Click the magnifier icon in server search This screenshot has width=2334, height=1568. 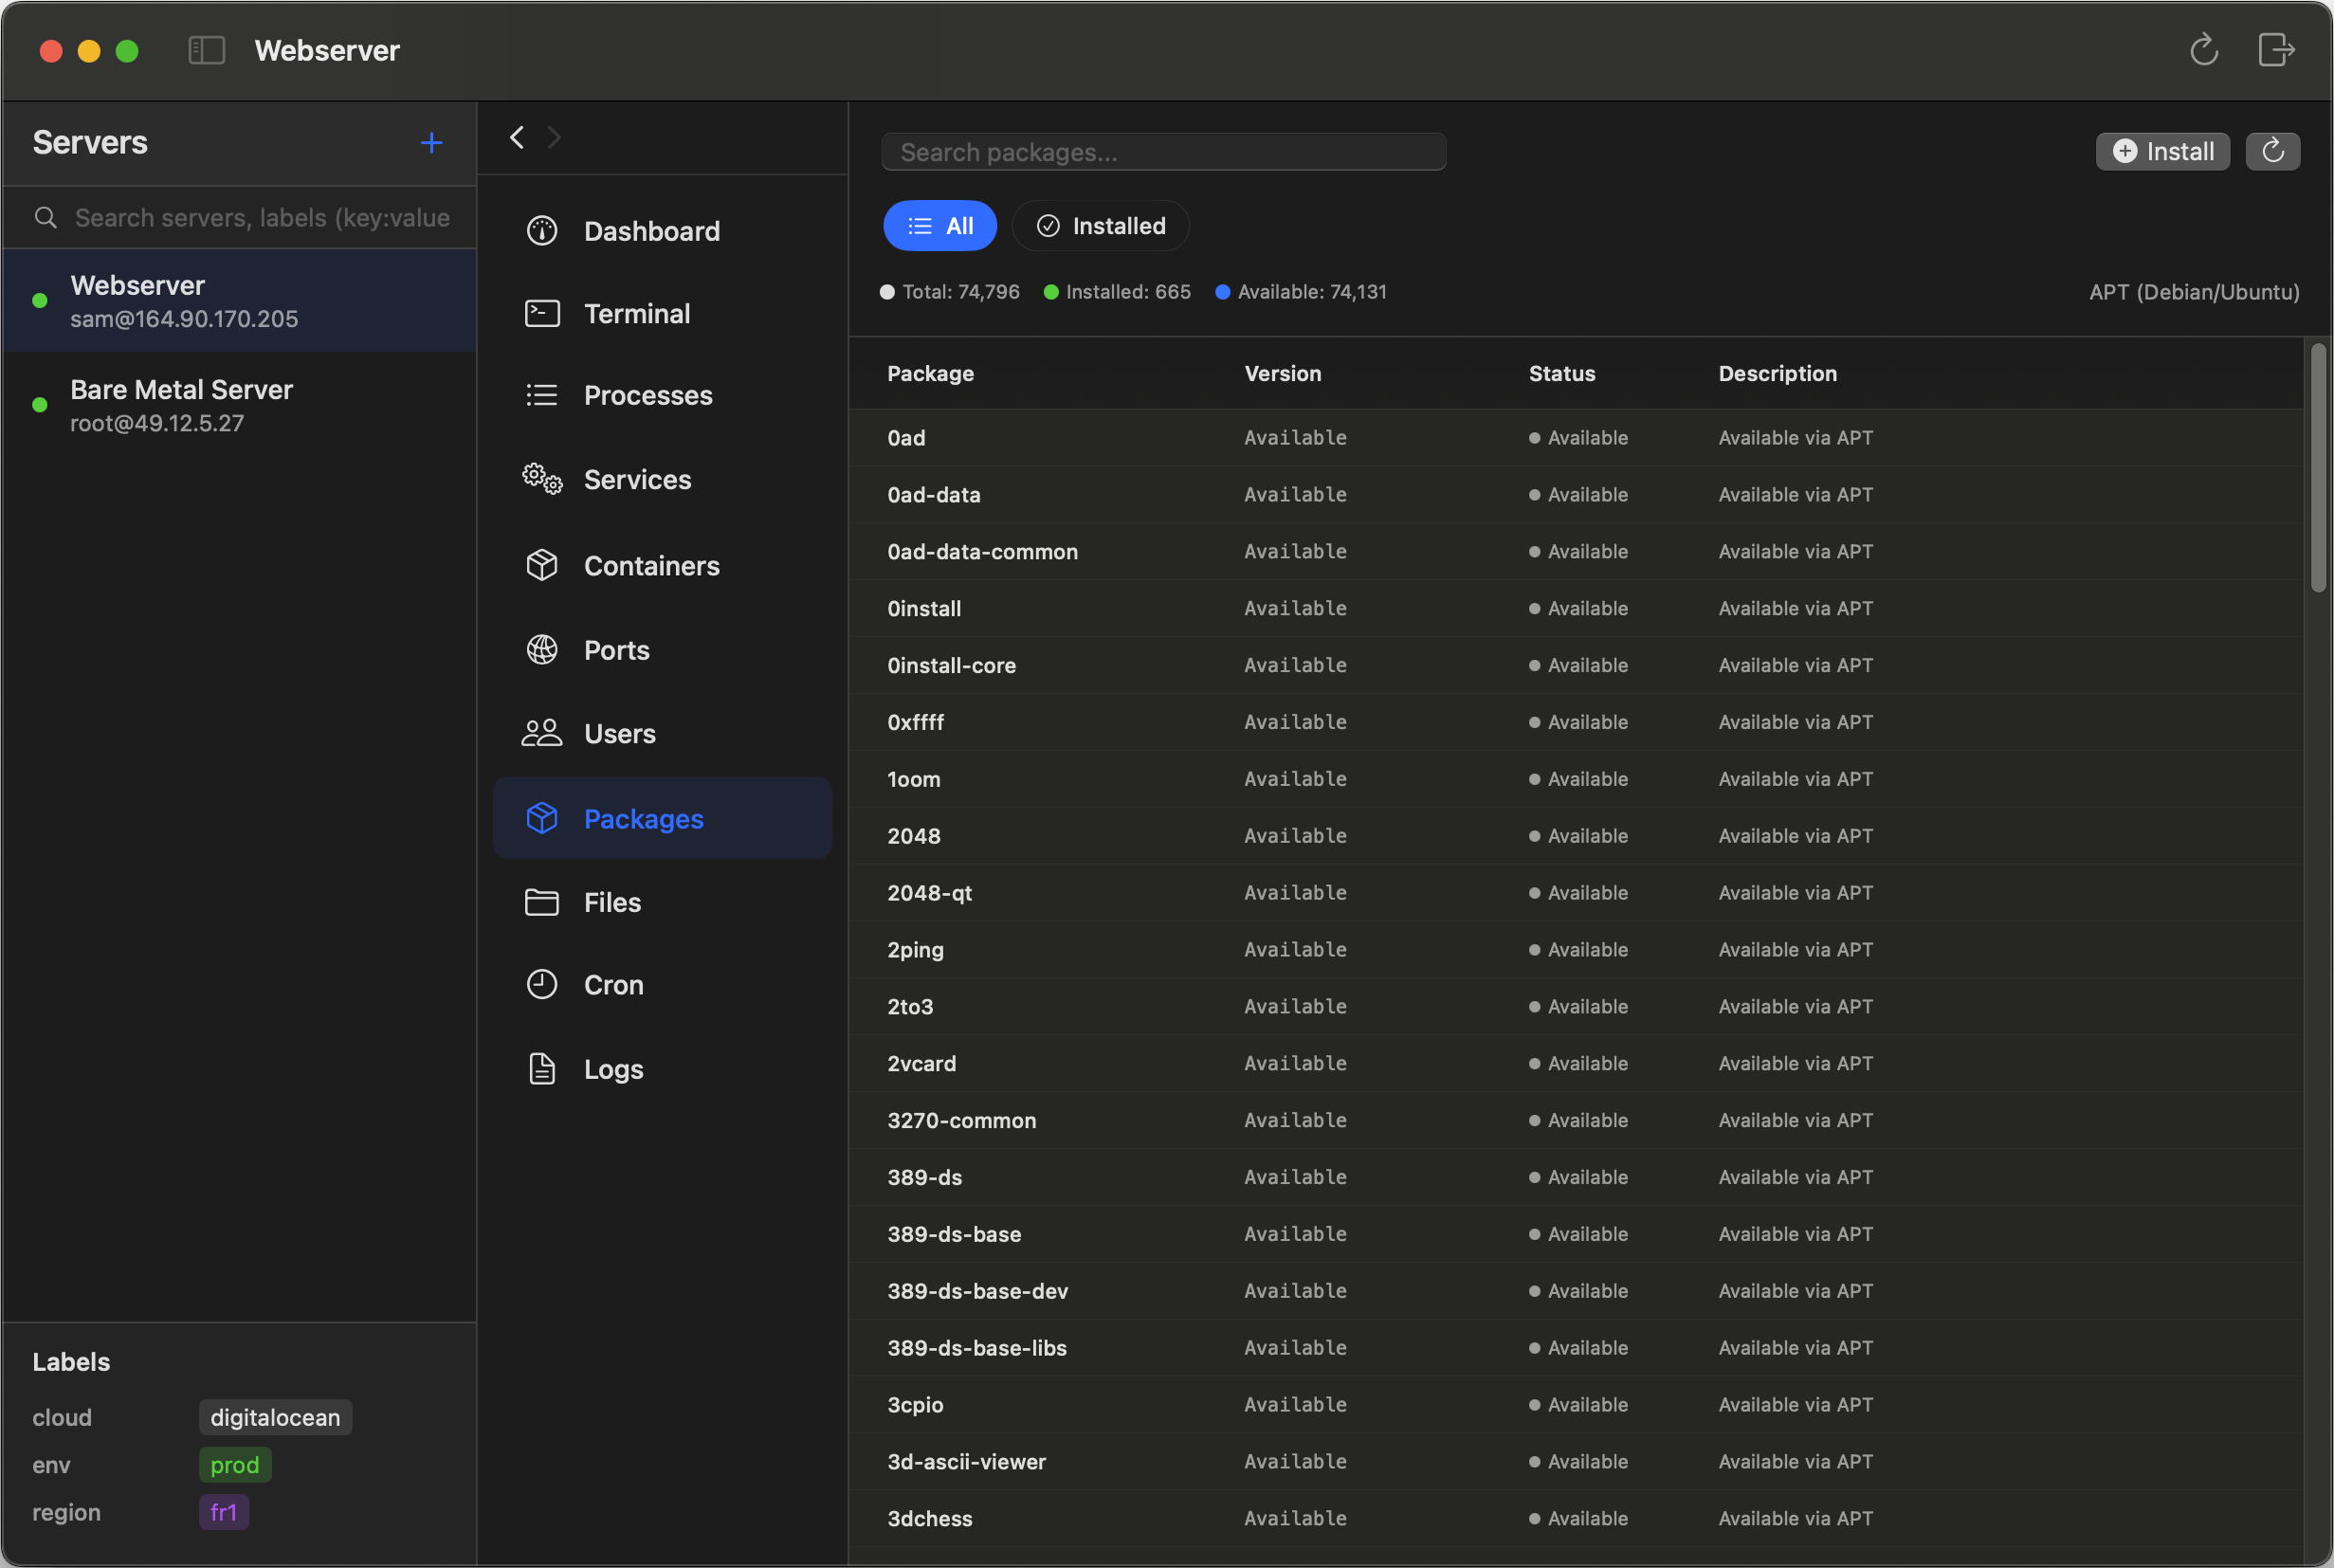click(x=46, y=217)
